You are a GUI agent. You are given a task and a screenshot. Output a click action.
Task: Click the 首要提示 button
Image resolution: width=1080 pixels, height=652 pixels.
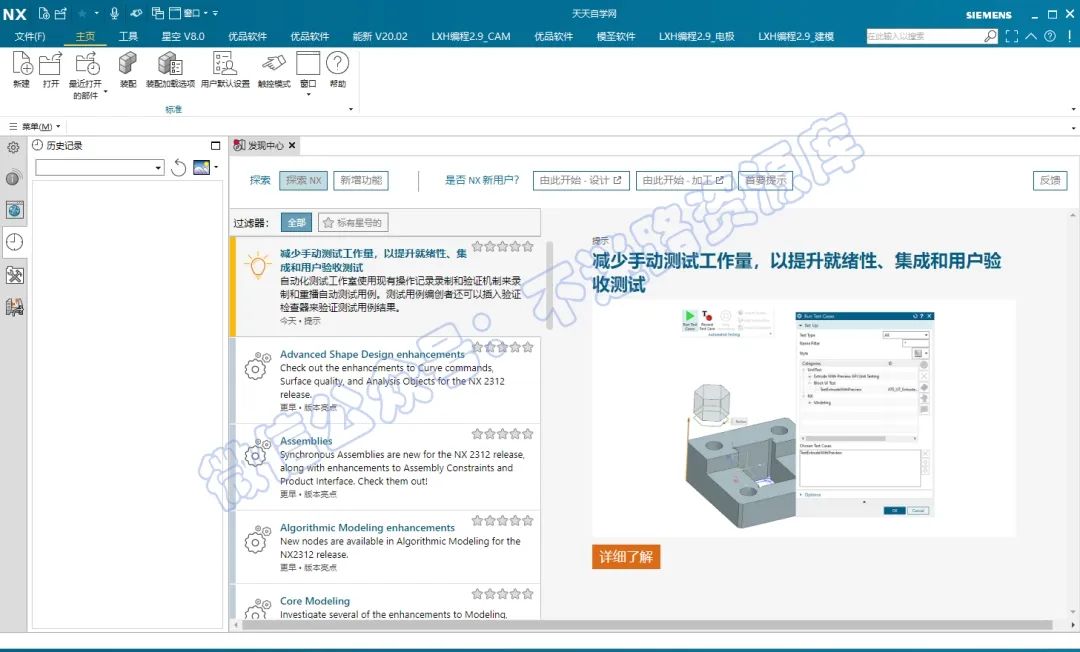pos(765,180)
